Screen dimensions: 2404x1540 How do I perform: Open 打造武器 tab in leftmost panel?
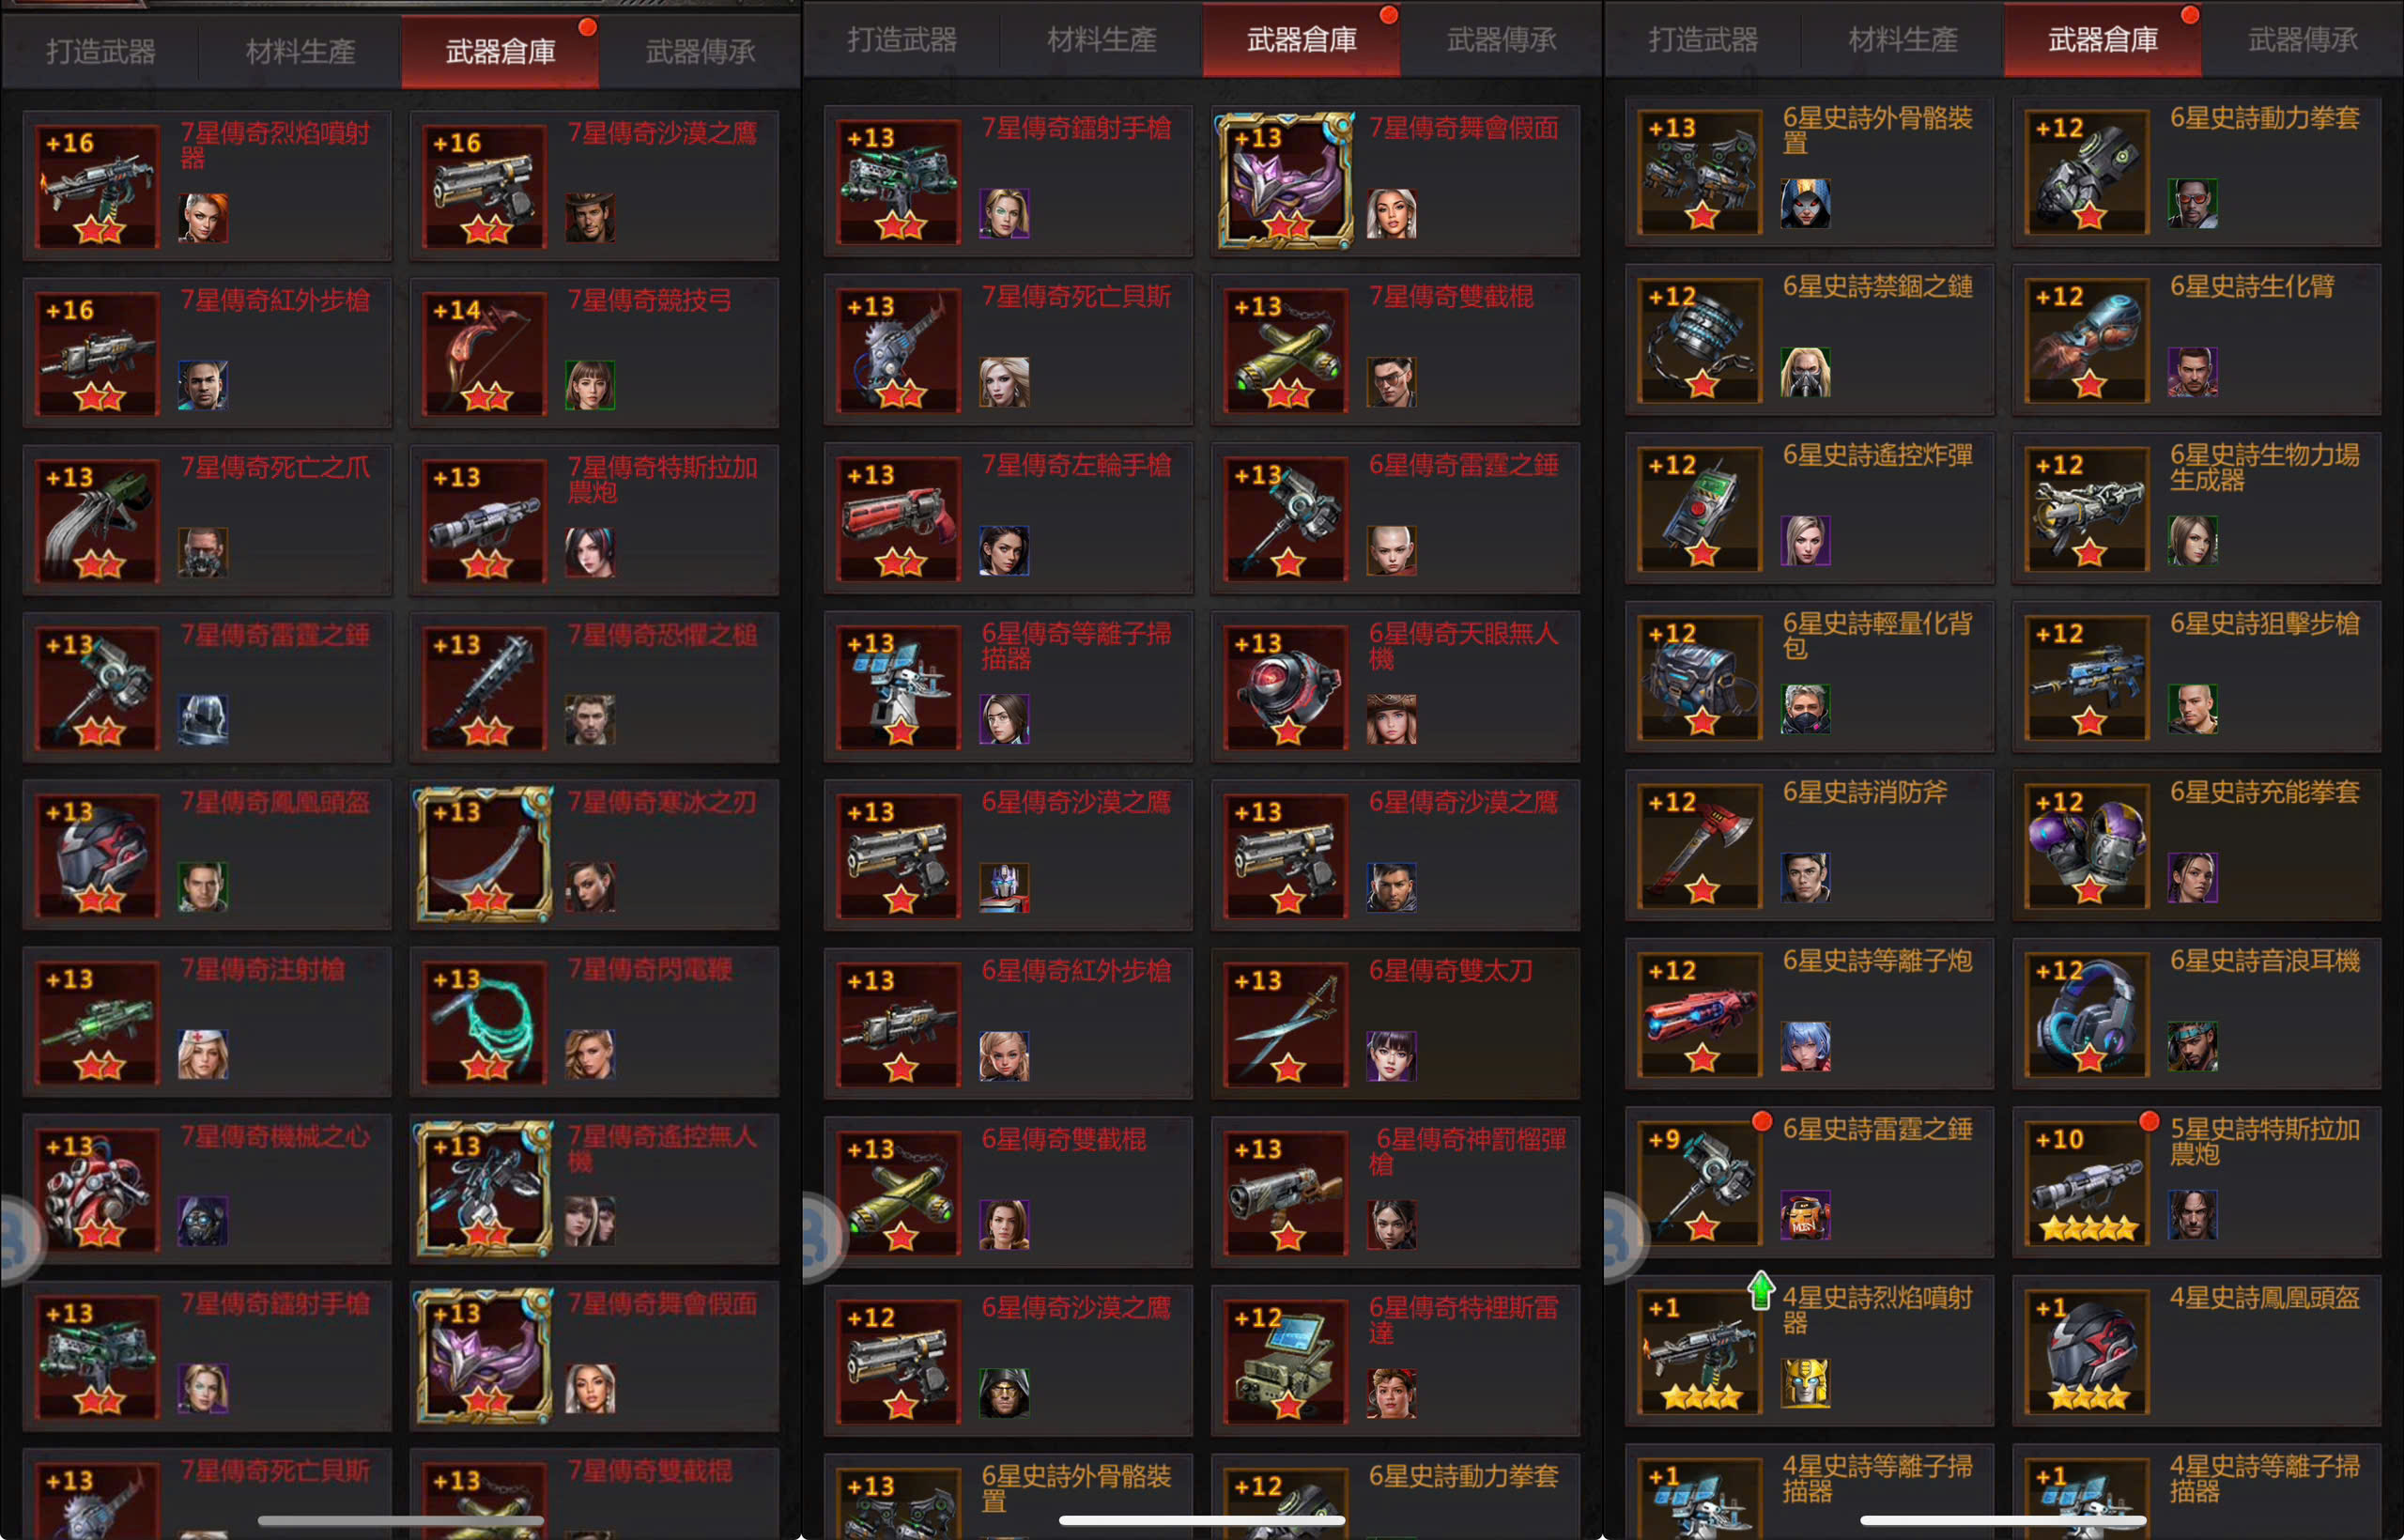pos(101,52)
